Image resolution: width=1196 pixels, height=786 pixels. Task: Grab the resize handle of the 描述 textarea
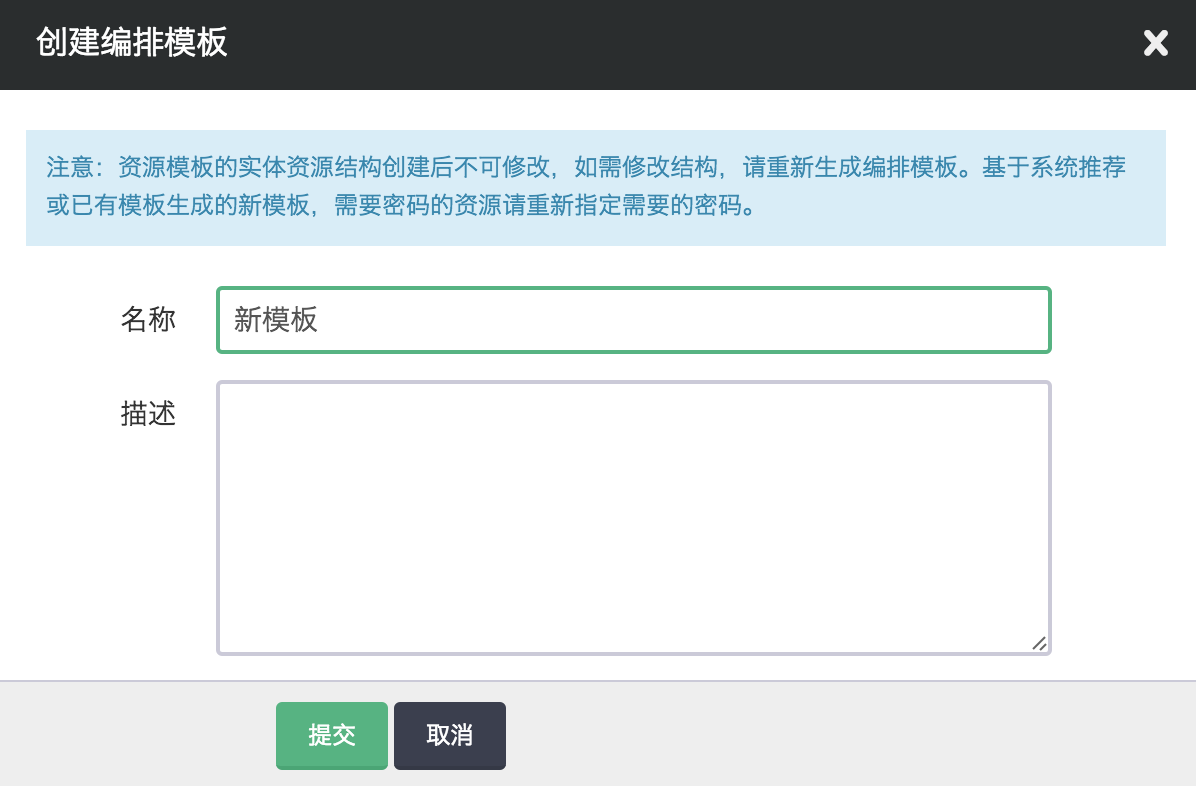tap(1039, 643)
